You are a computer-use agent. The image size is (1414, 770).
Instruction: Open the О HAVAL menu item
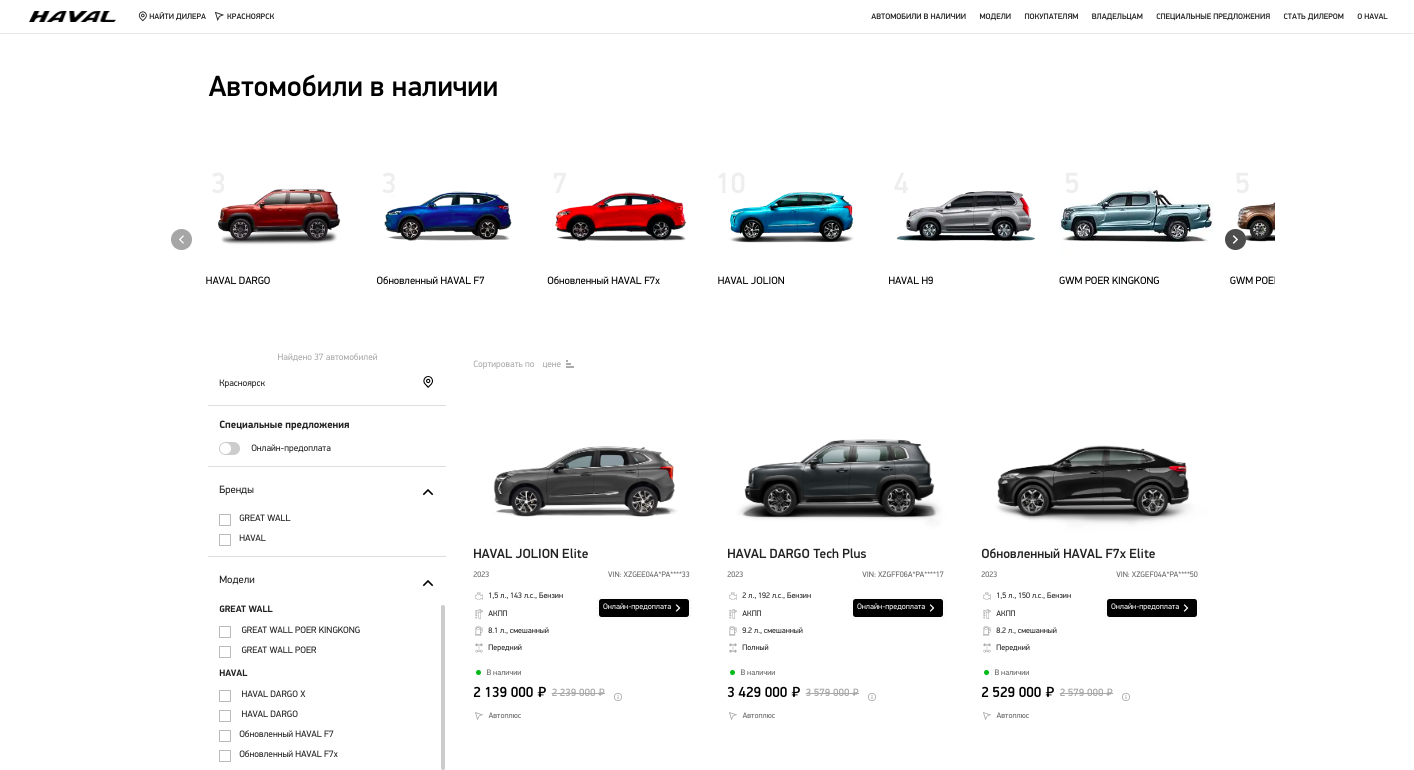tap(1372, 16)
